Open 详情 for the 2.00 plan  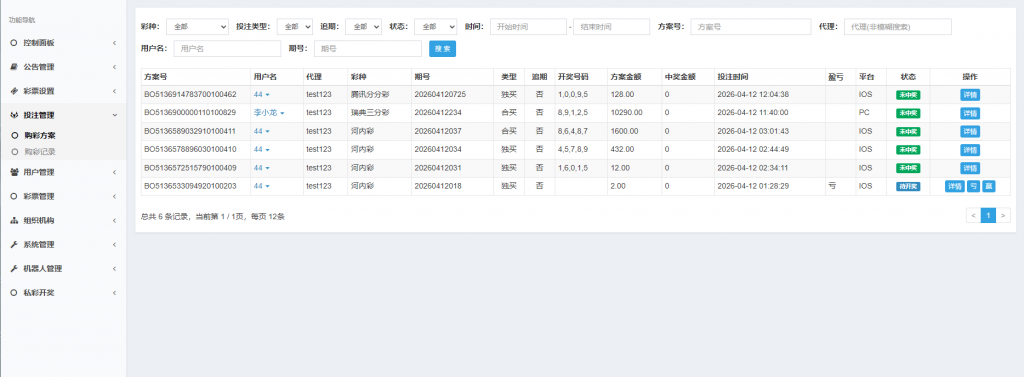(x=954, y=186)
